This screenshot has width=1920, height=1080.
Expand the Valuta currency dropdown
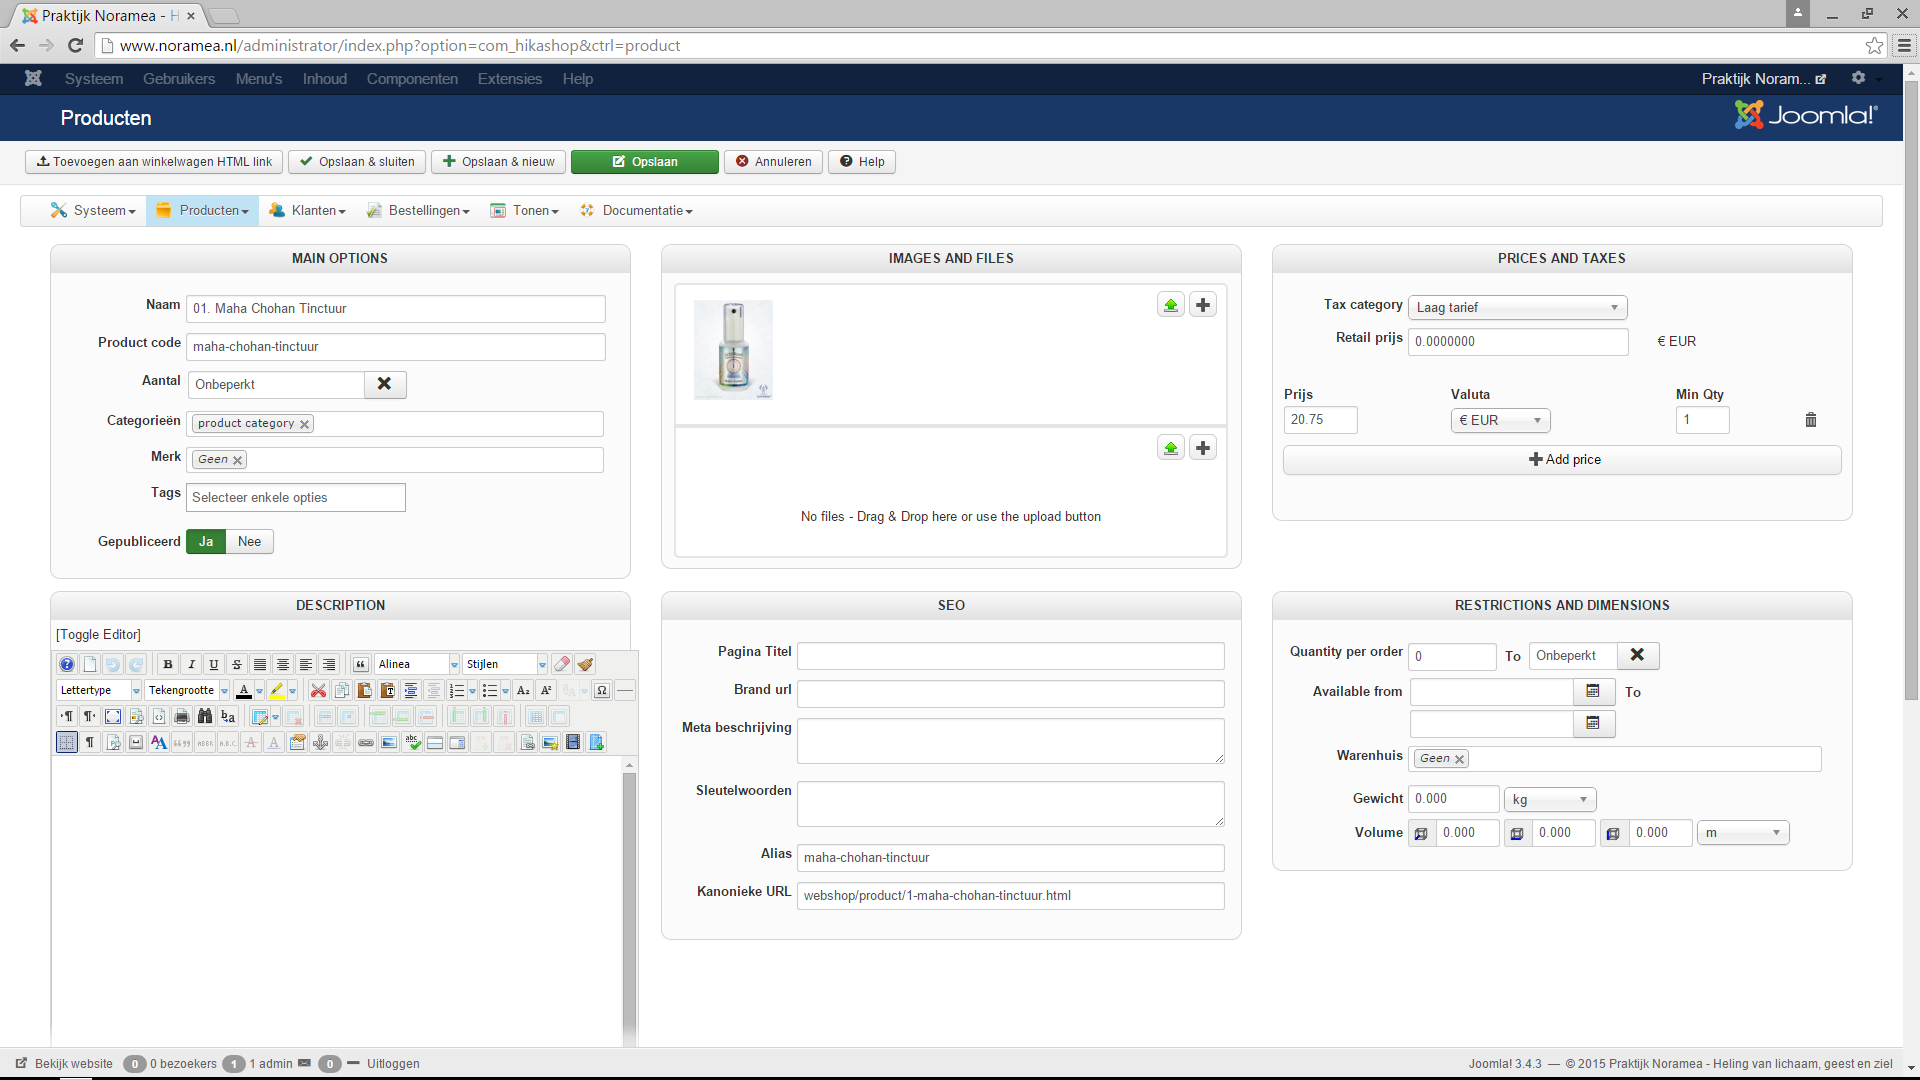click(1500, 420)
